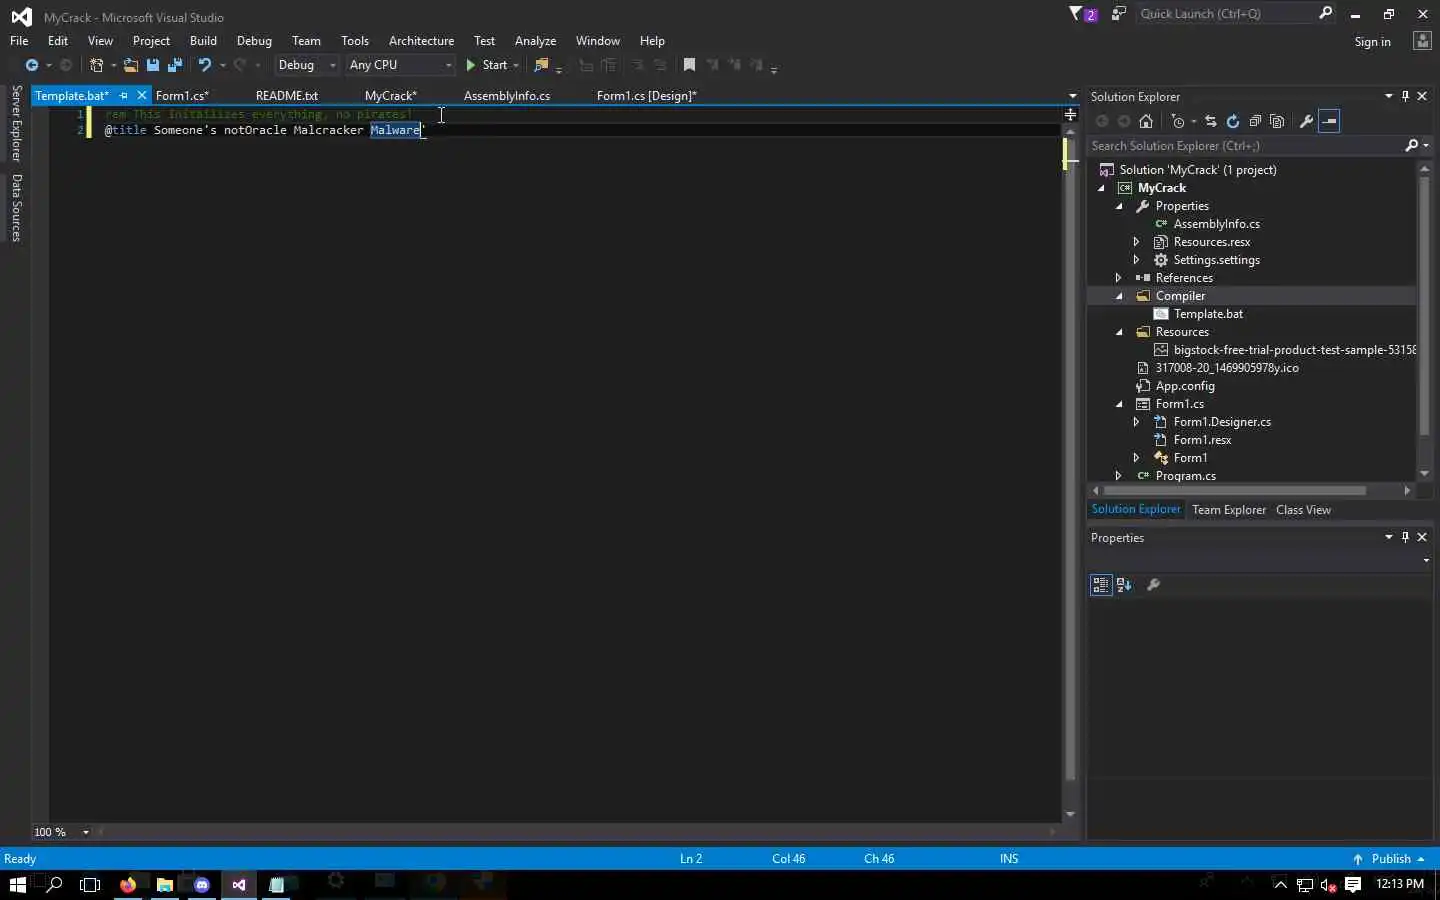This screenshot has height=900, width=1440.
Task: Undo the last edit with the toolbar arrow
Action: [x=204, y=65]
